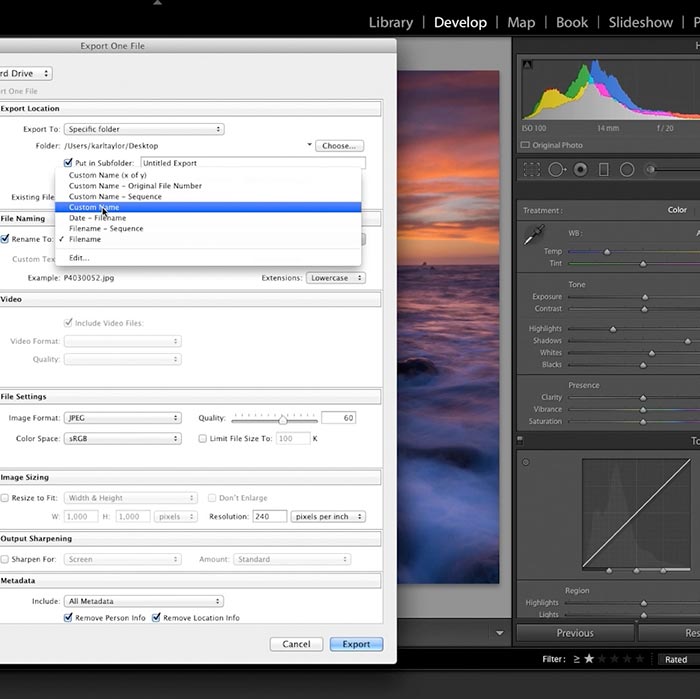This screenshot has height=699, width=700.
Task: Click the first star in the Filter bar
Action: pyautogui.click(x=589, y=659)
